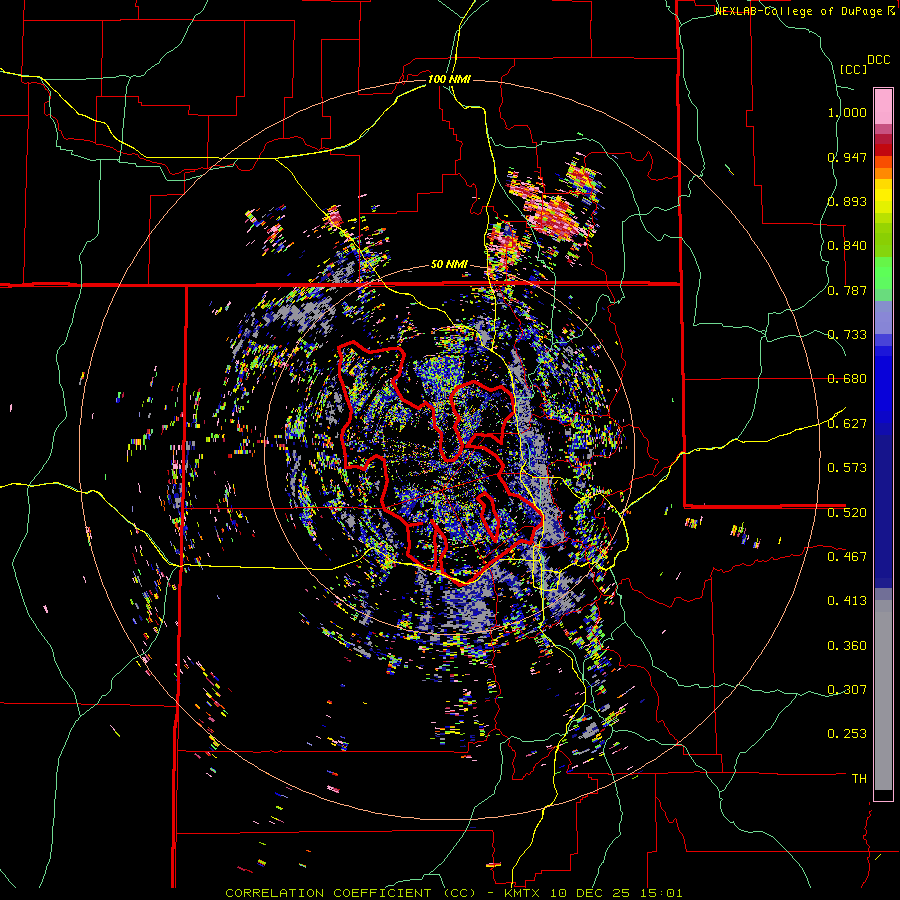Click the gray lower segment of color bar
This screenshot has width=900, height=900.
coord(883,695)
